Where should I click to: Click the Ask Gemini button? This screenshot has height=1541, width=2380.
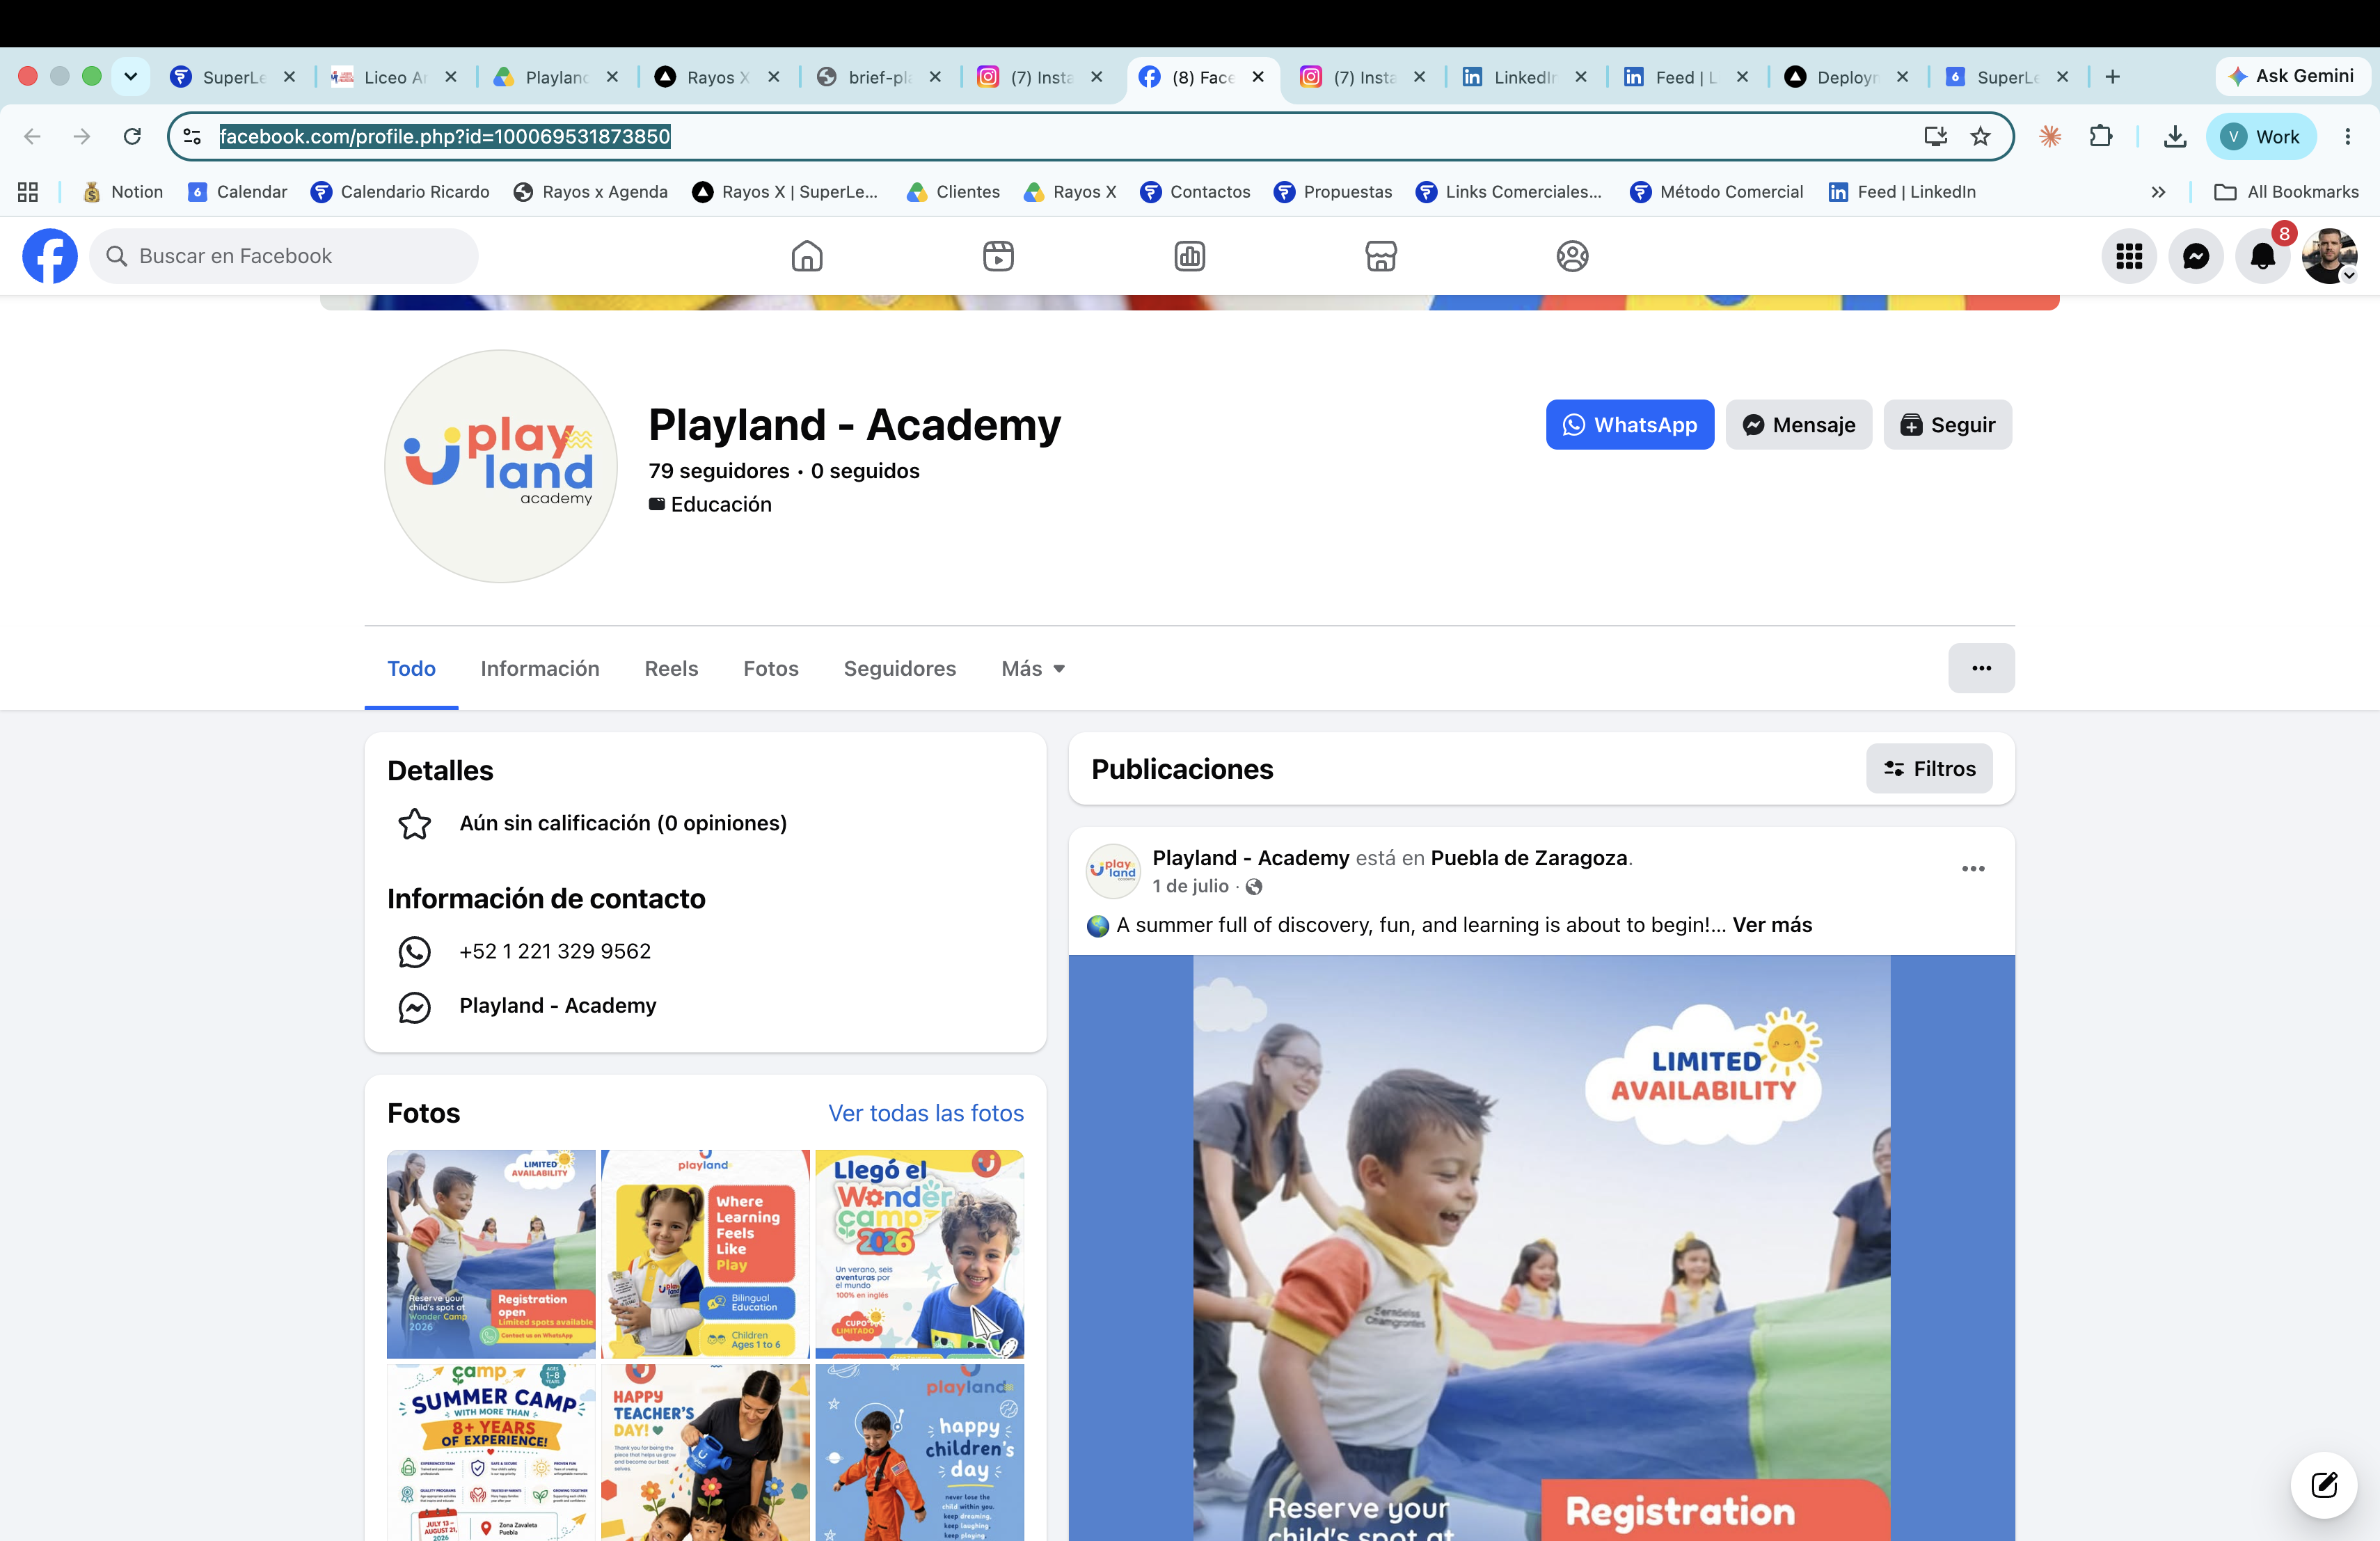pos(2291,76)
